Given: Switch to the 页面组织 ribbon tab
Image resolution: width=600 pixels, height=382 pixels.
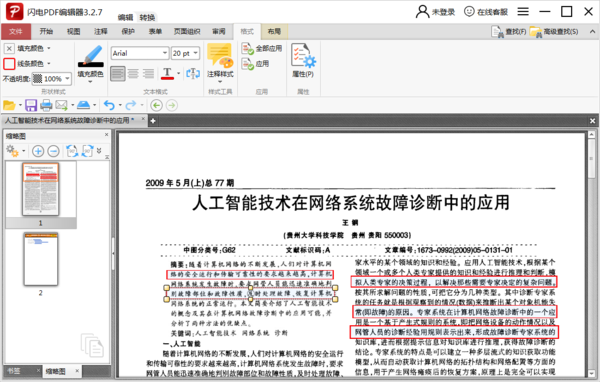Looking at the screenshot, I should click(187, 31).
